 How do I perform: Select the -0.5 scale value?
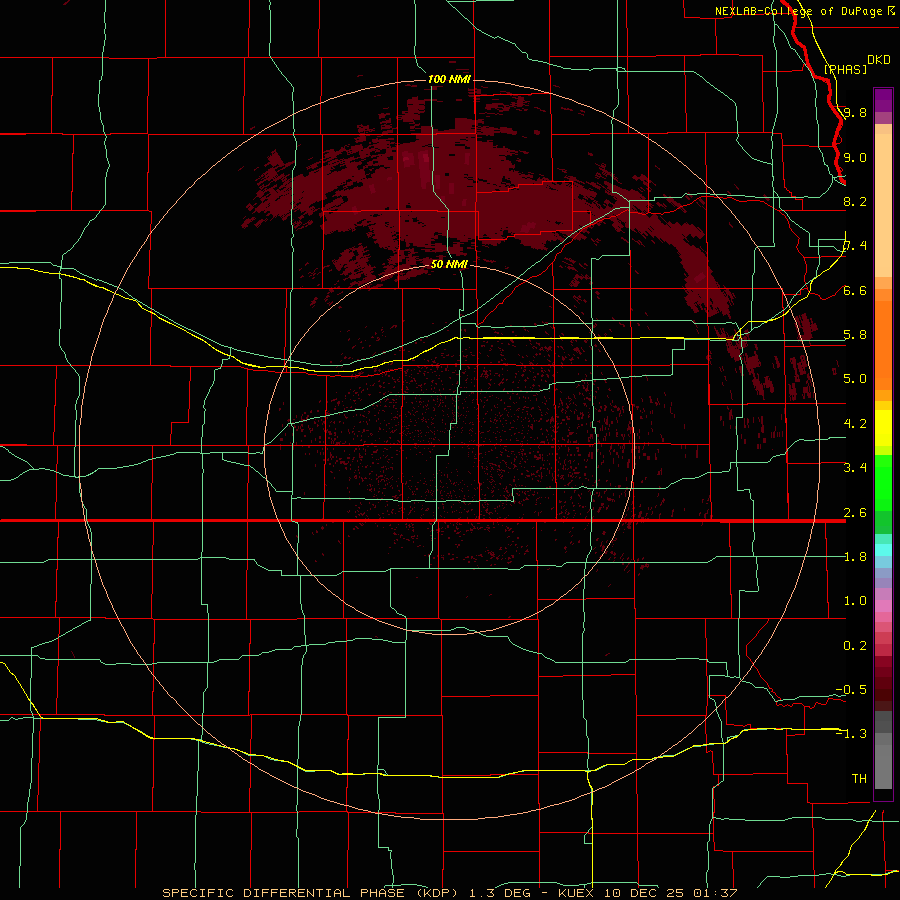pyautogui.click(x=851, y=690)
